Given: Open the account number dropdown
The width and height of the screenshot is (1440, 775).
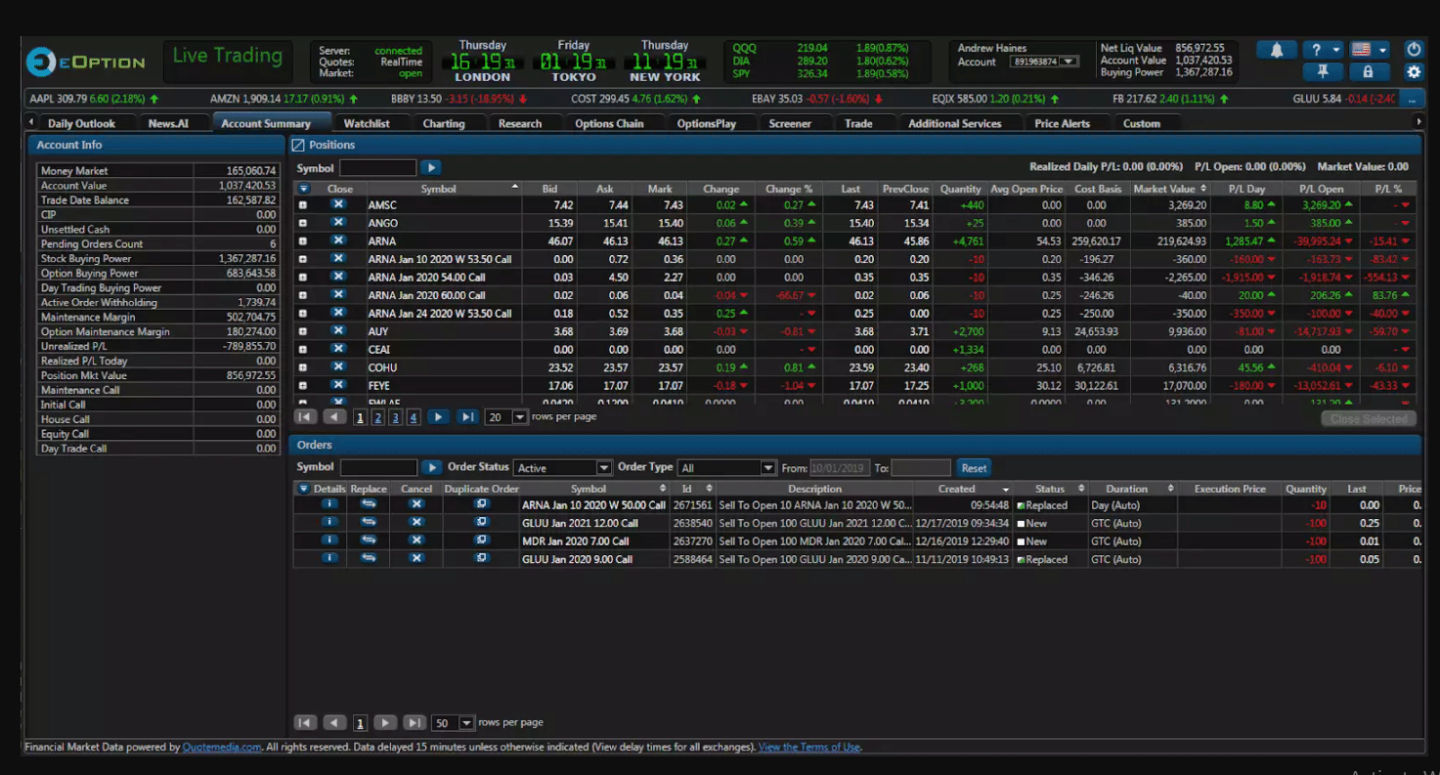Looking at the screenshot, I should point(1069,62).
